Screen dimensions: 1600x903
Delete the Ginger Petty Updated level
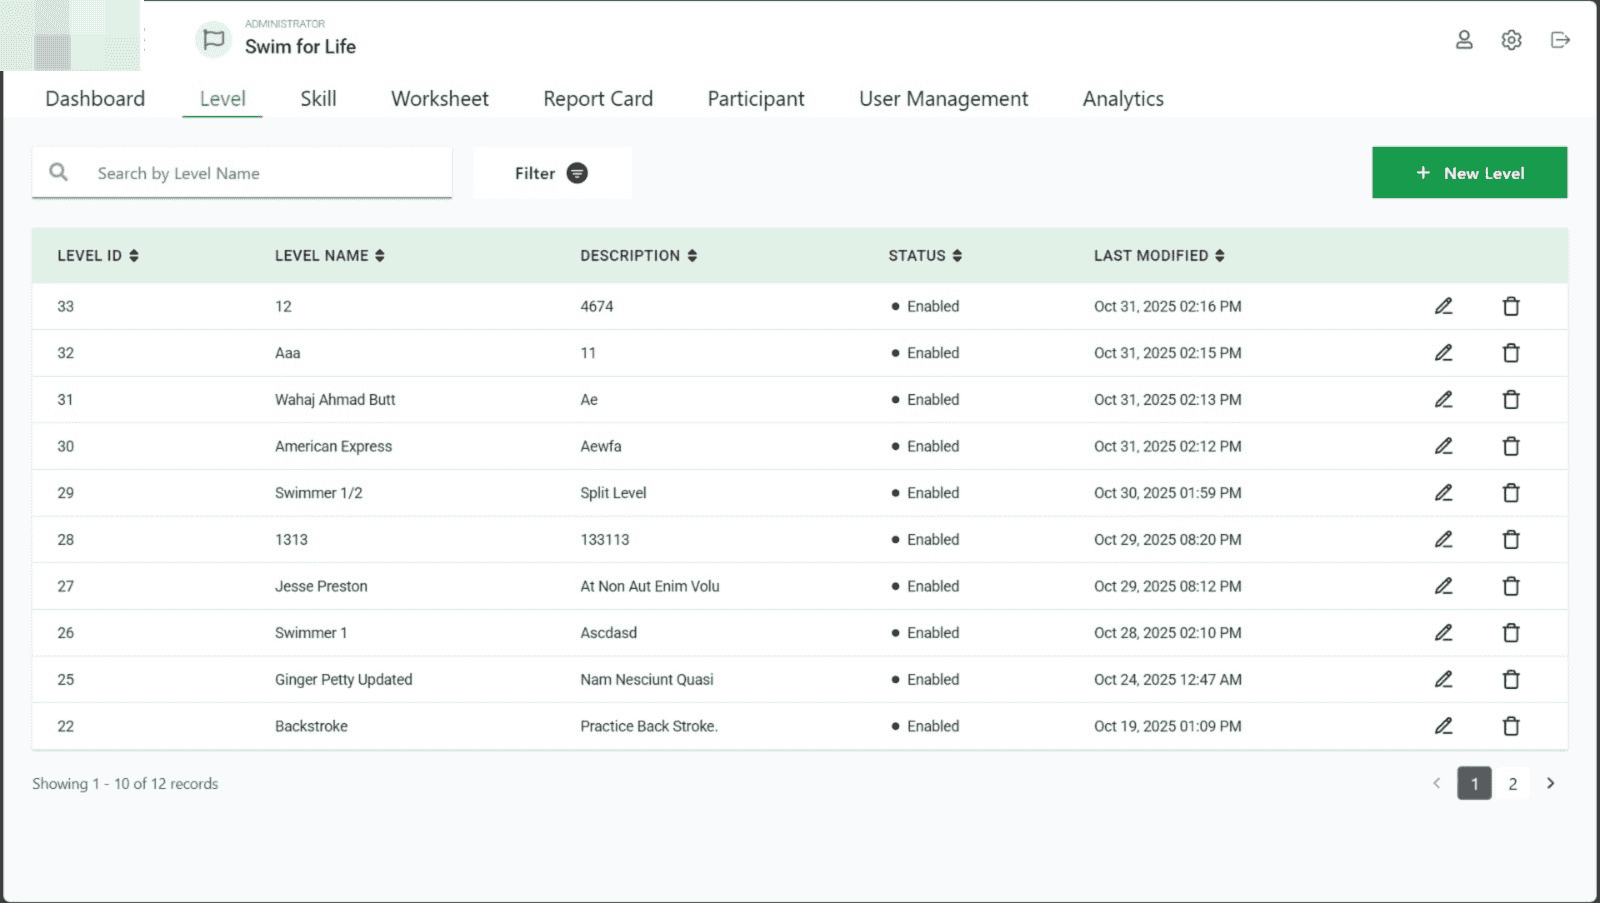pos(1511,679)
